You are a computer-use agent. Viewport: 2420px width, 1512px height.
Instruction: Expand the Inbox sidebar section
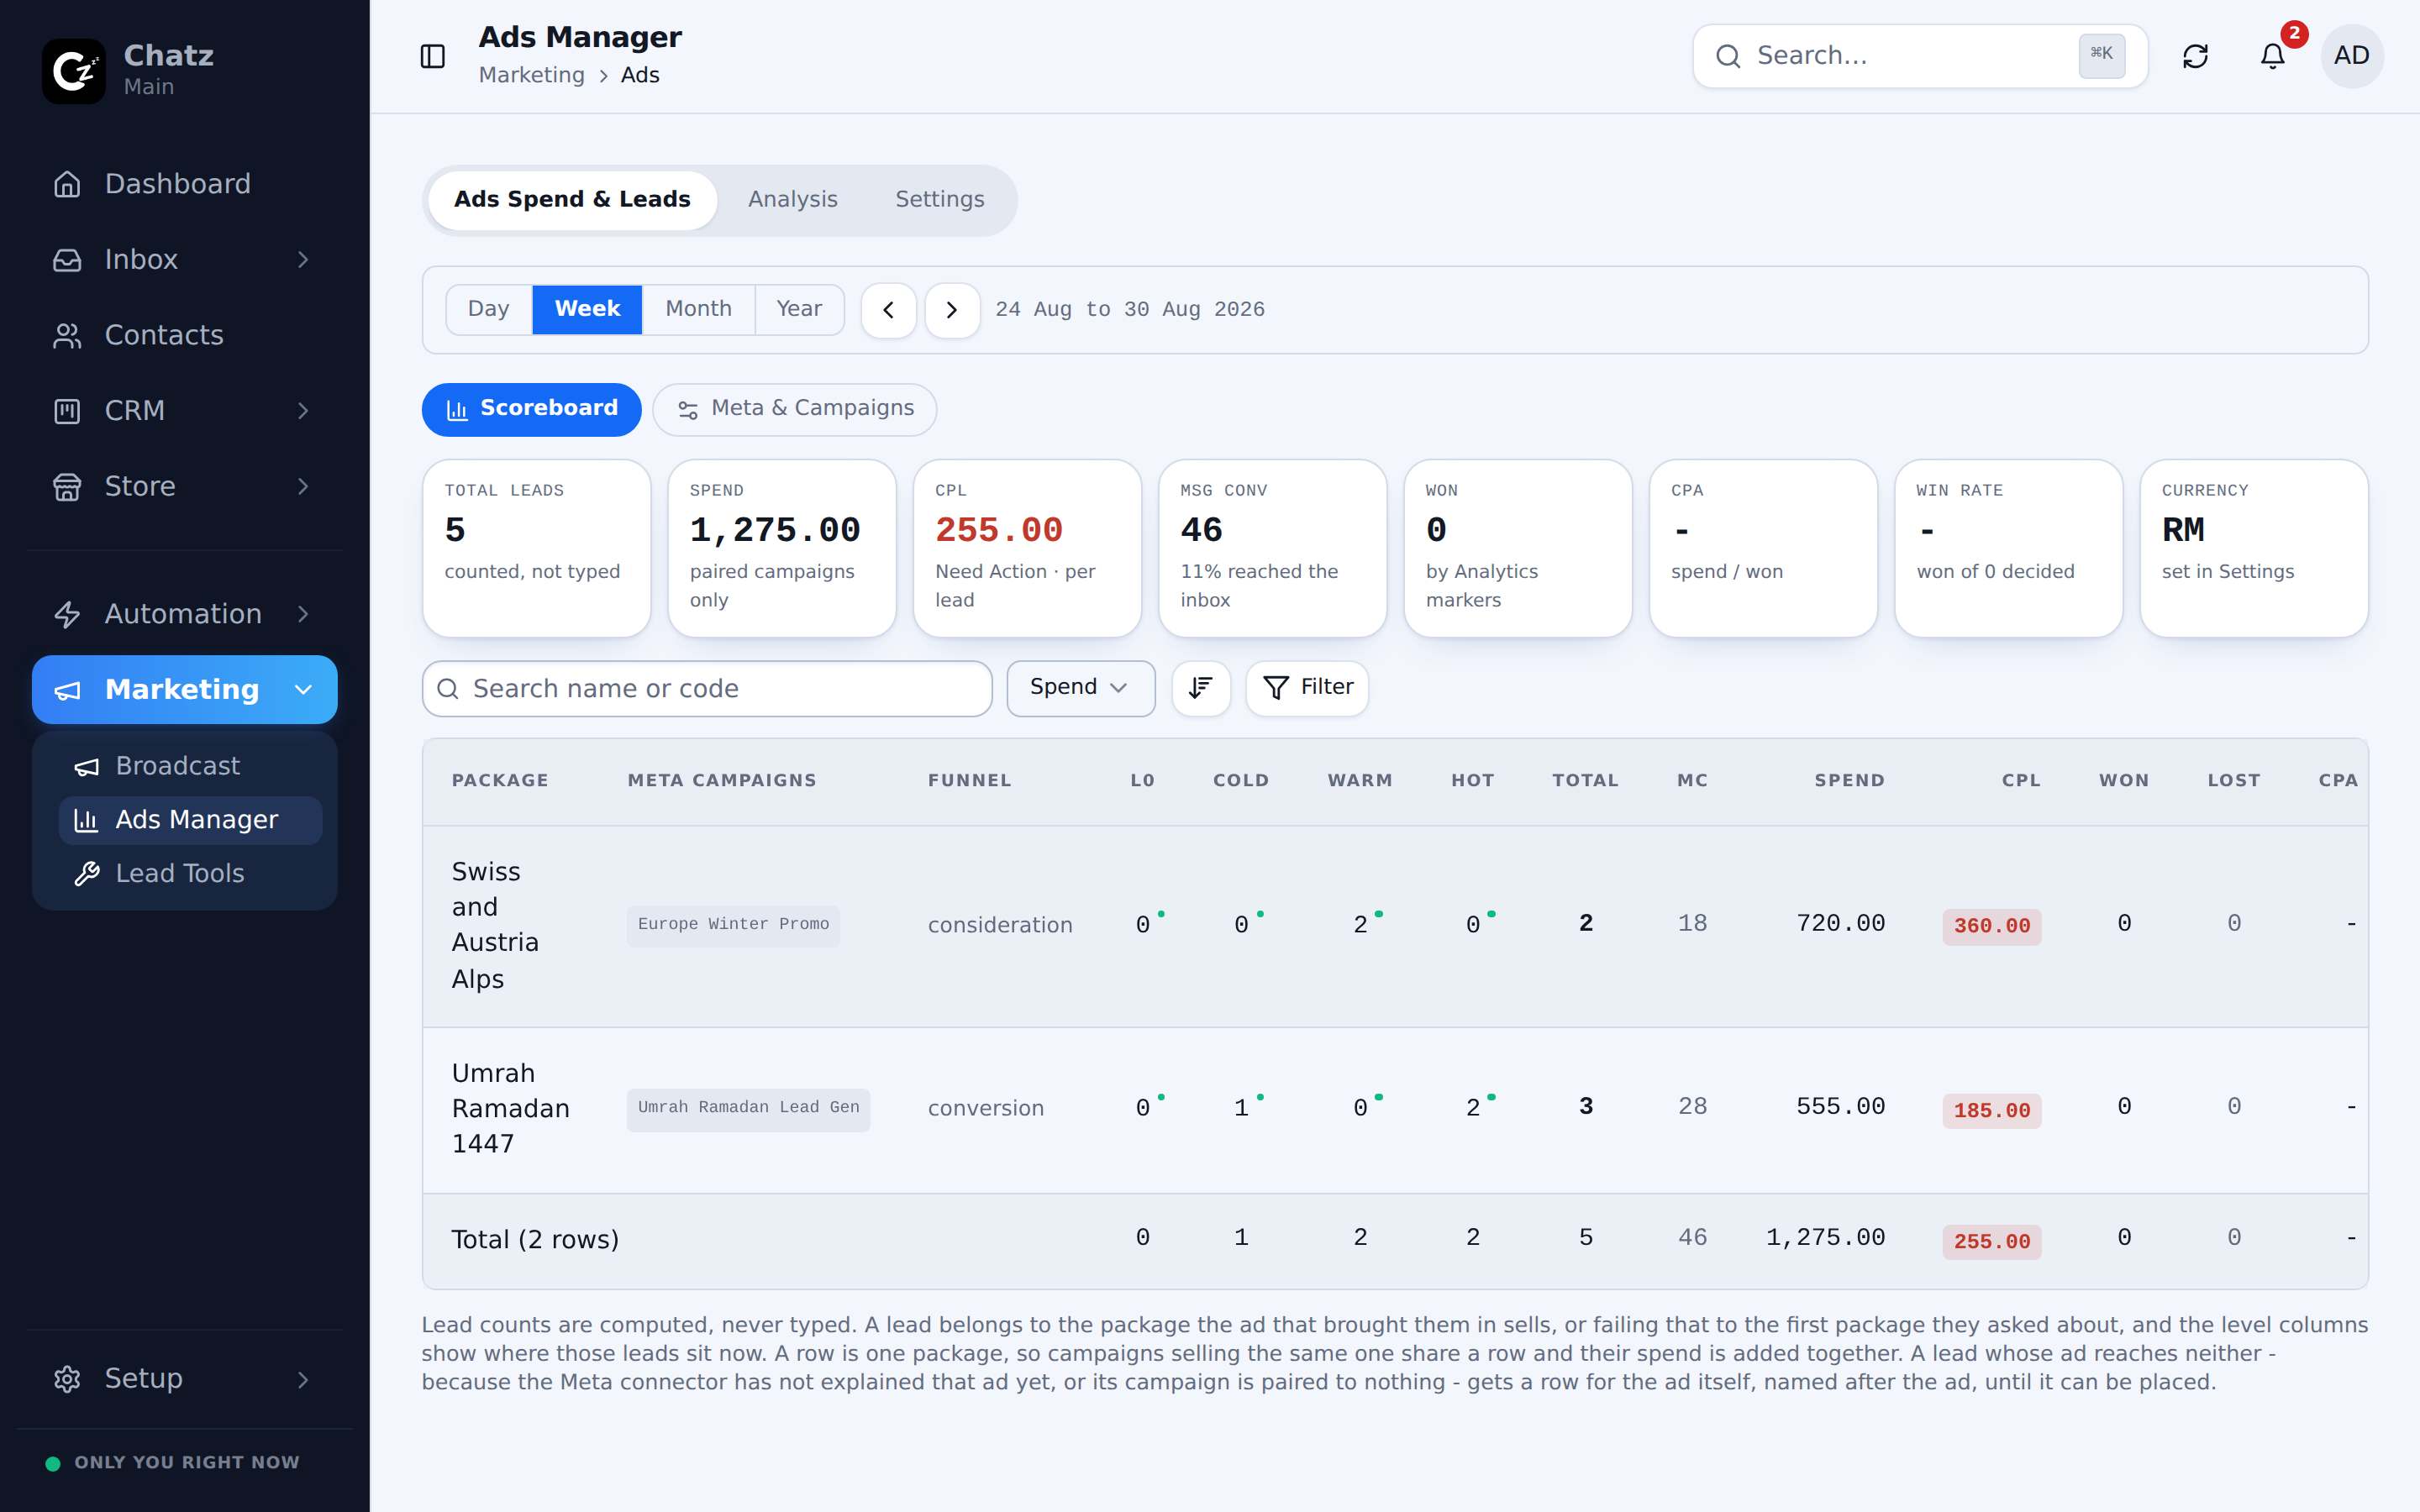[x=185, y=260]
